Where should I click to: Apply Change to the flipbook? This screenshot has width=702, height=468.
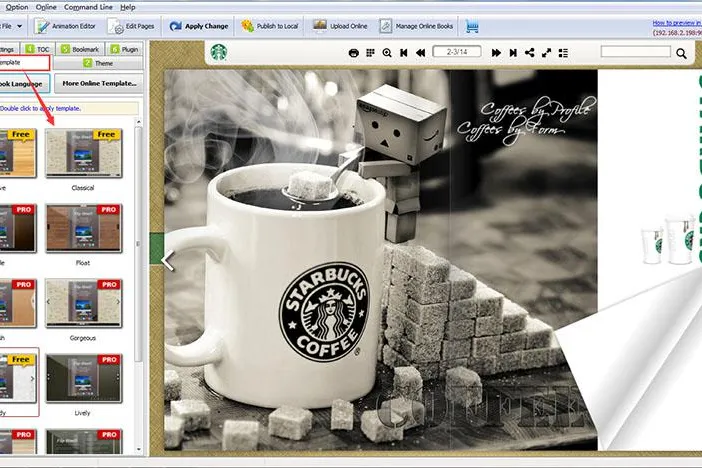[199, 26]
